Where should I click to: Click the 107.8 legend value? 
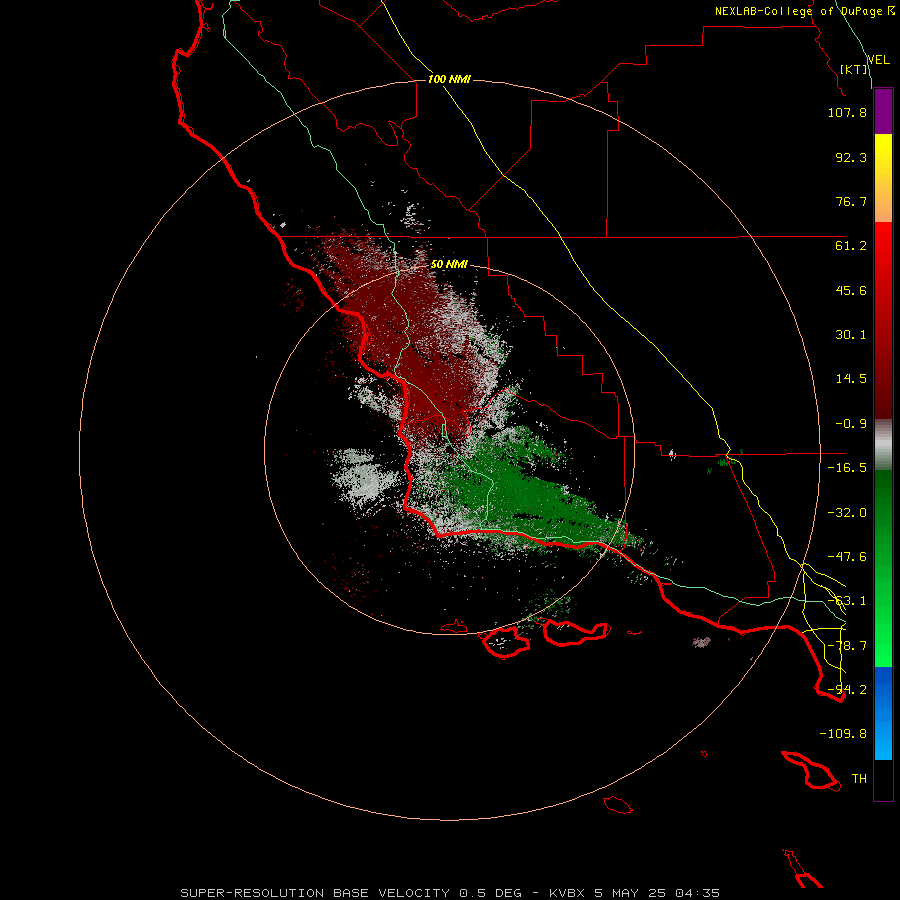click(x=847, y=112)
